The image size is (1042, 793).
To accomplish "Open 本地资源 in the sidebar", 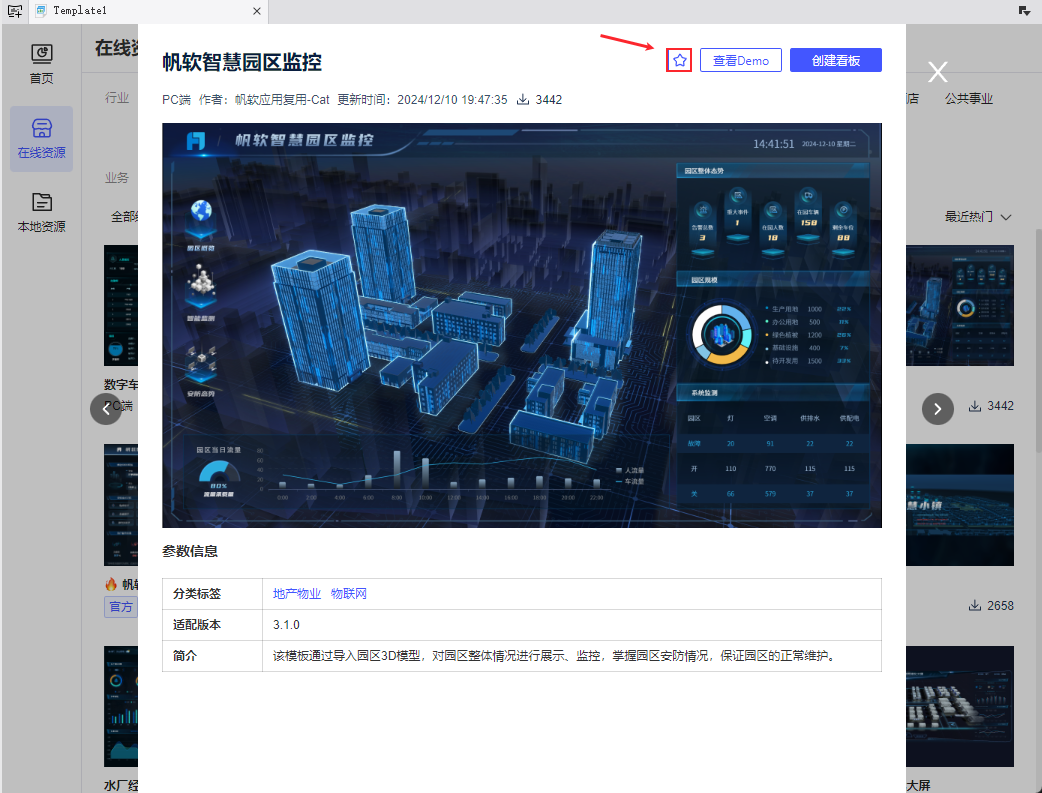I will tap(41, 213).
